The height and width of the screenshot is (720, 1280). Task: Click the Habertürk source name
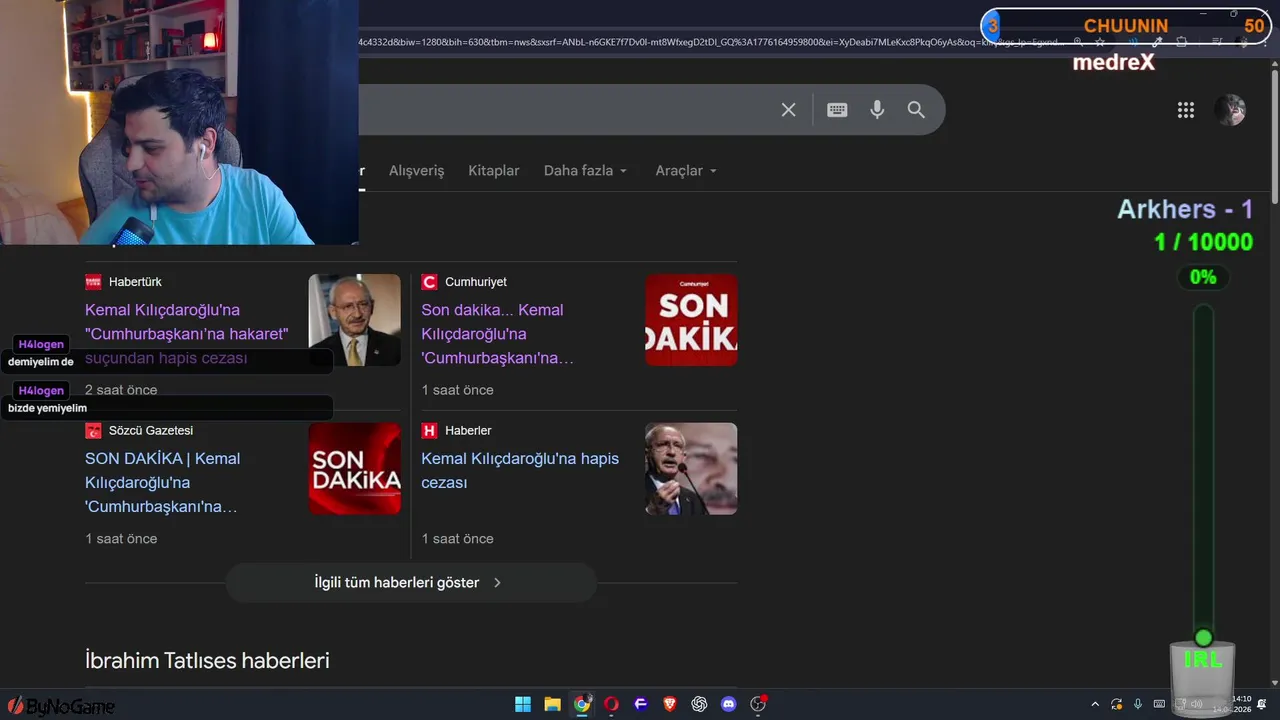point(135,282)
